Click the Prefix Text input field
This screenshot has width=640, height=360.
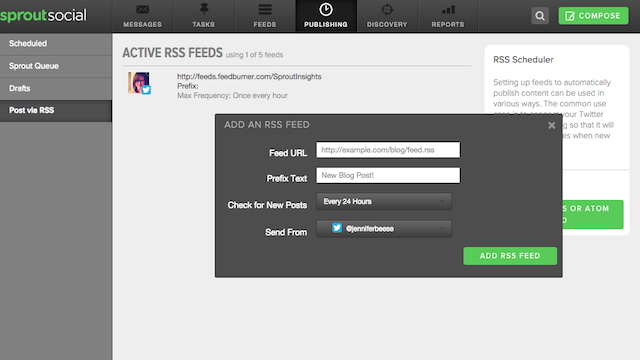click(x=388, y=176)
